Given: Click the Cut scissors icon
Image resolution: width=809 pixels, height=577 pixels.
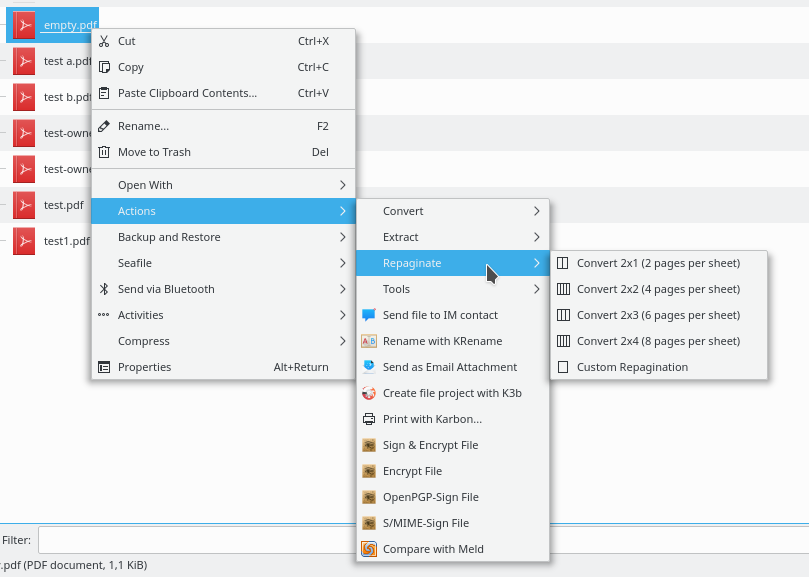Looking at the screenshot, I should click(104, 41).
